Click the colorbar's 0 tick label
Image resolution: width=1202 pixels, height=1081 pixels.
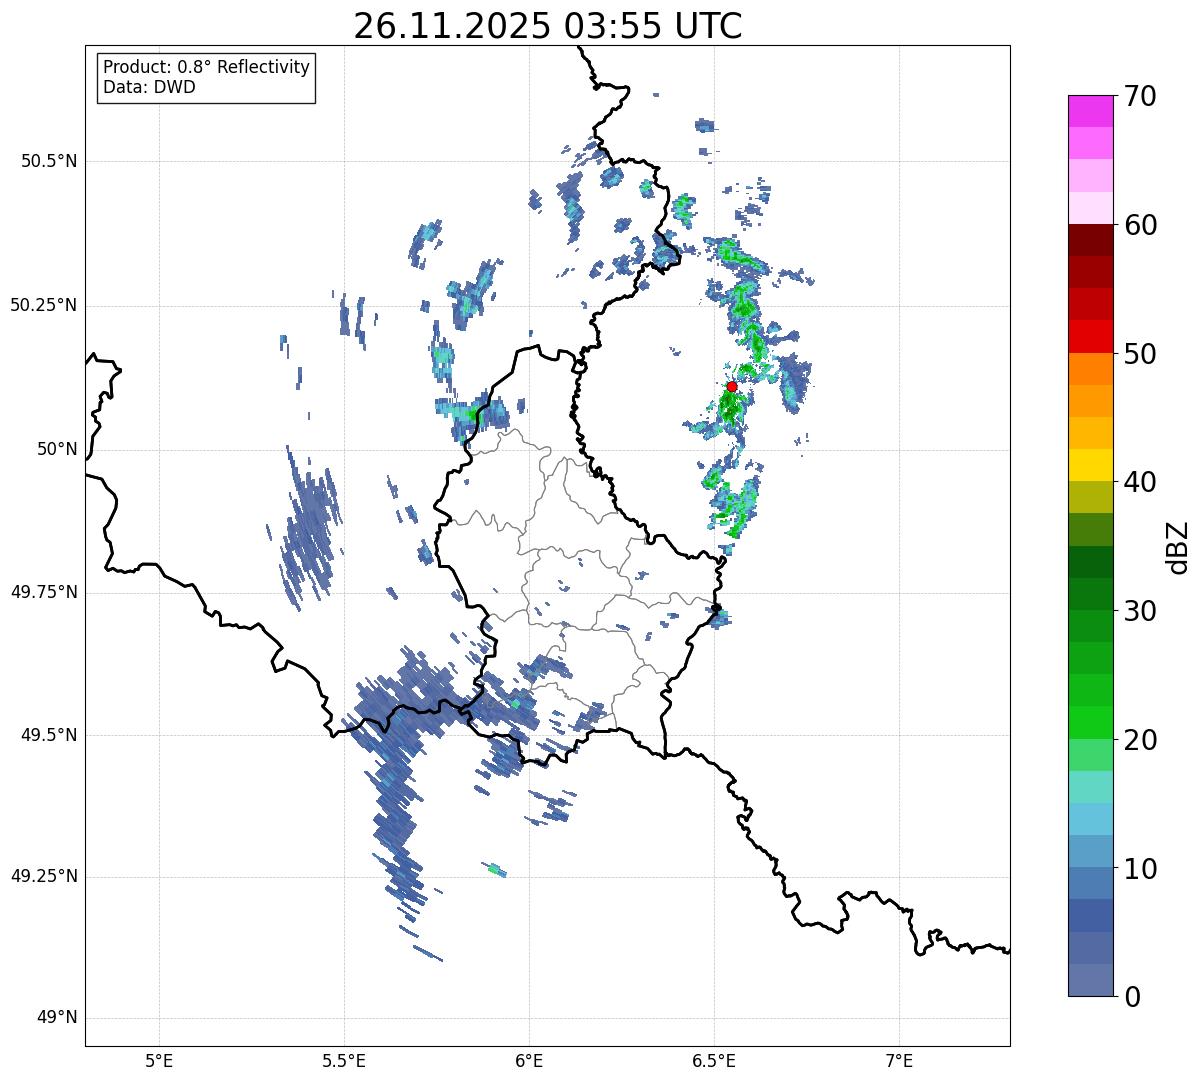1131,997
